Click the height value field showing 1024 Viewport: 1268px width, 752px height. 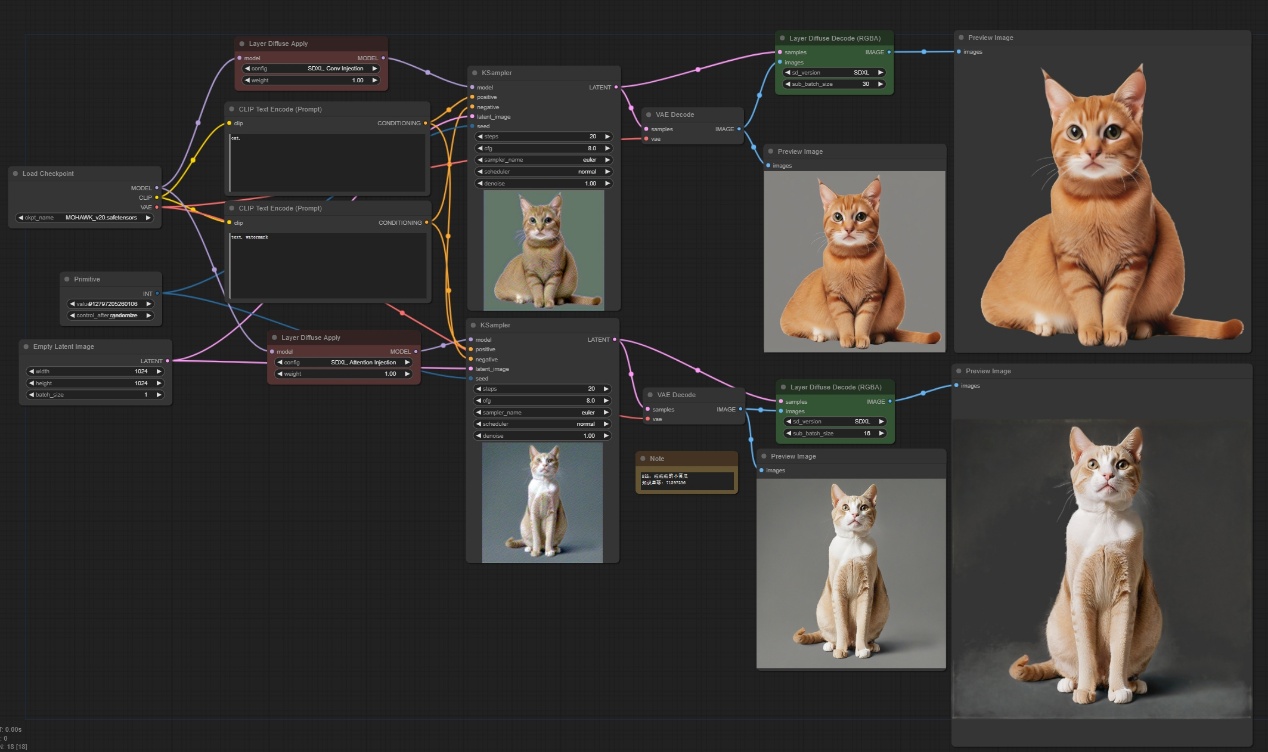(x=95, y=383)
